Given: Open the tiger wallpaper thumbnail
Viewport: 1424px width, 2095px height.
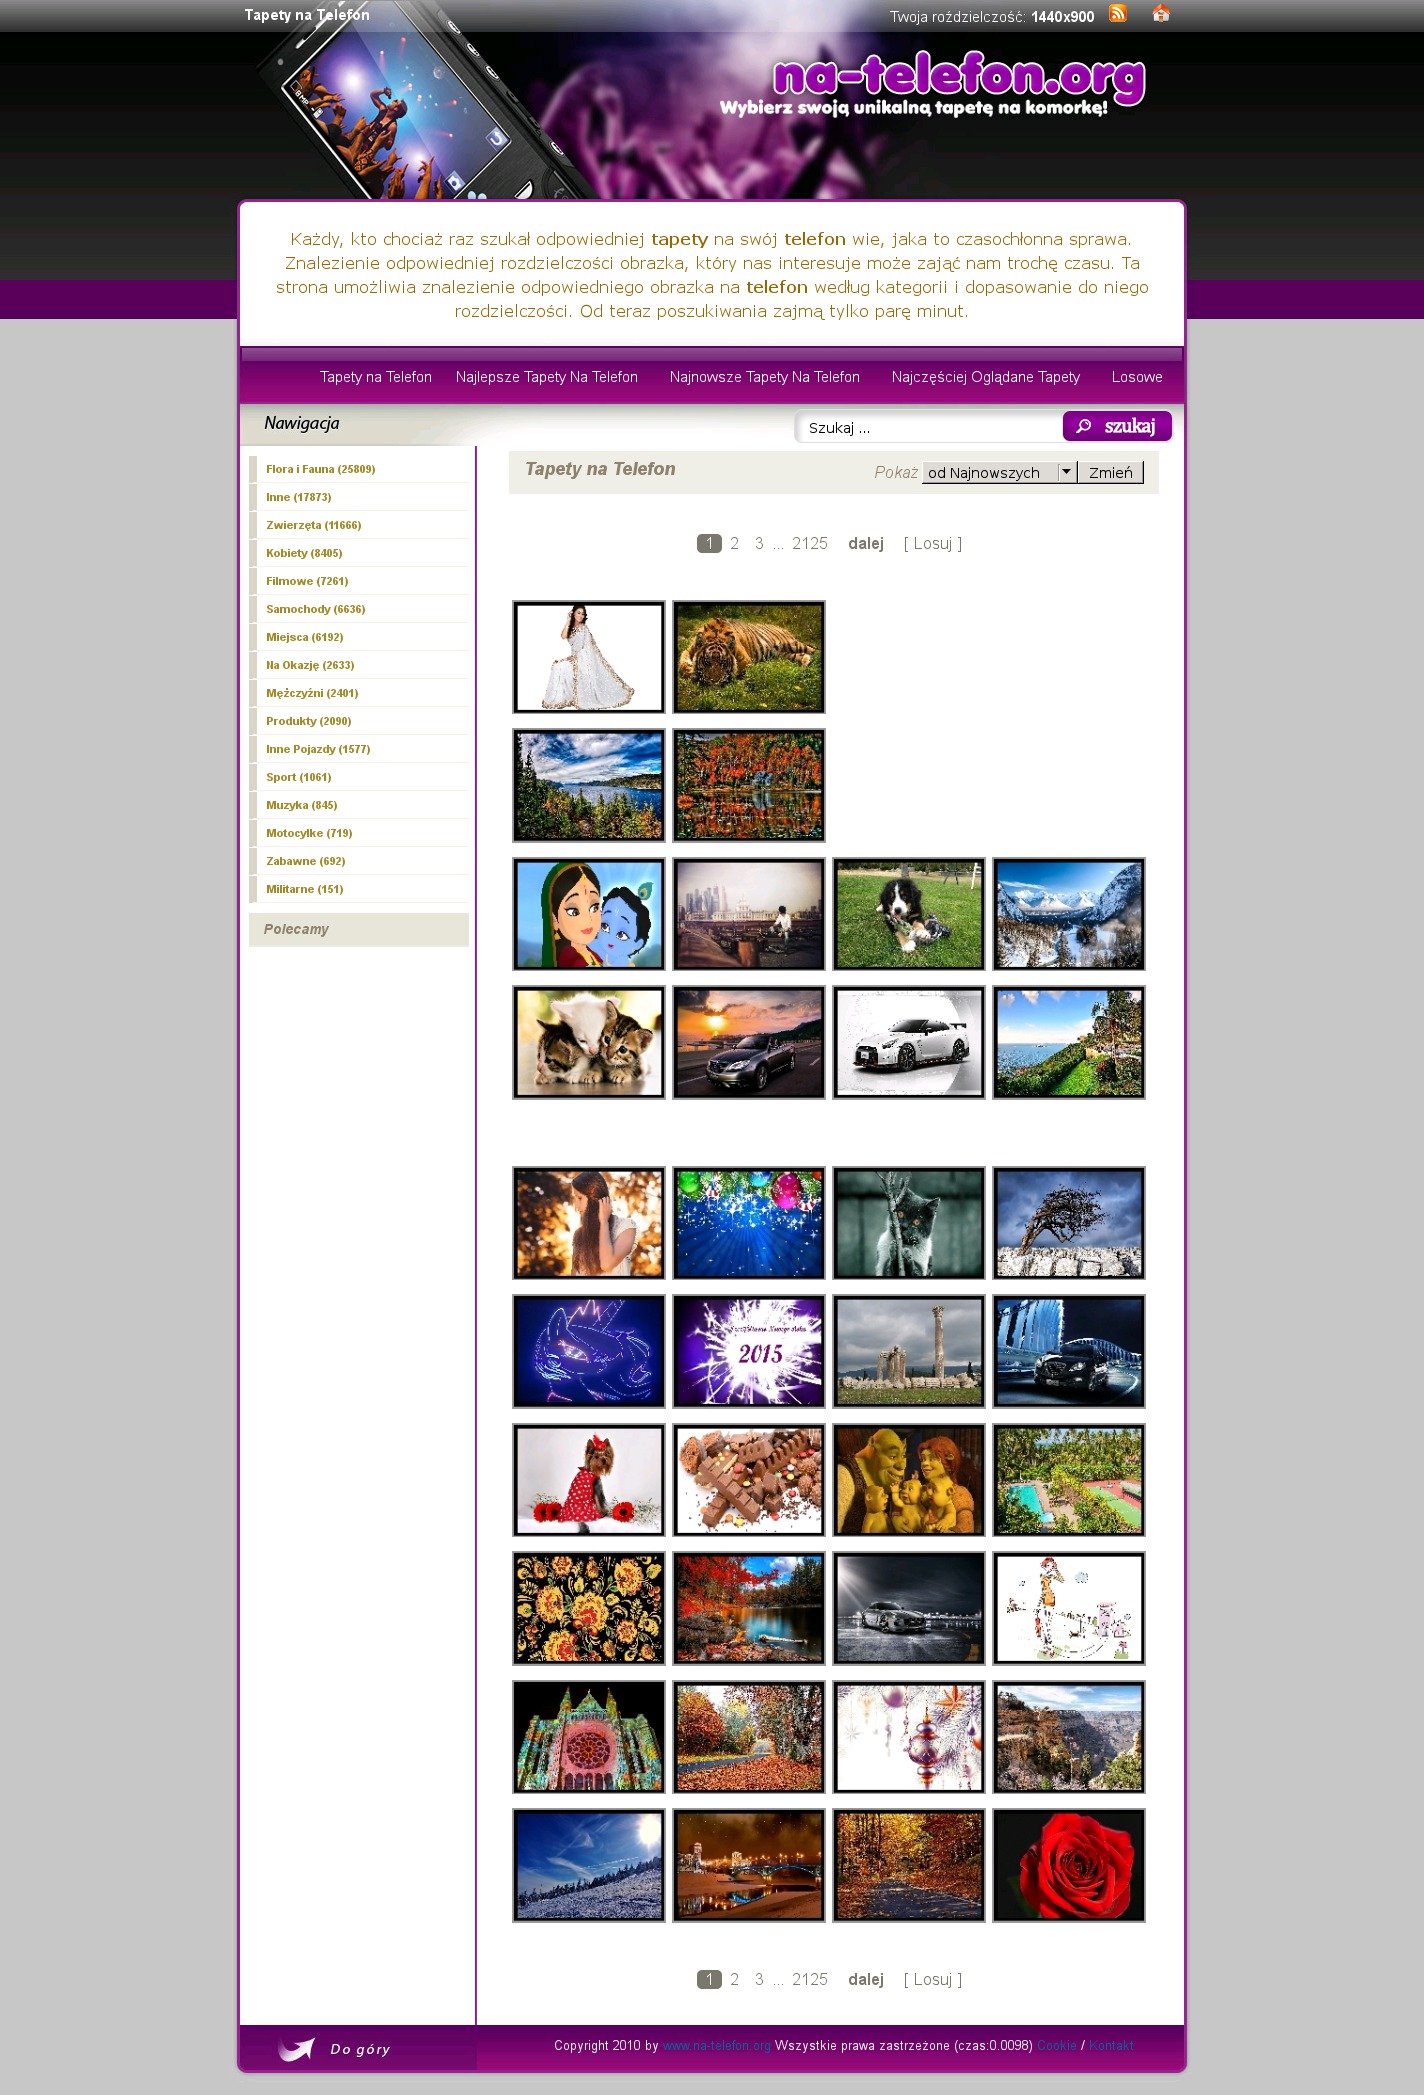Looking at the screenshot, I should coord(749,657).
